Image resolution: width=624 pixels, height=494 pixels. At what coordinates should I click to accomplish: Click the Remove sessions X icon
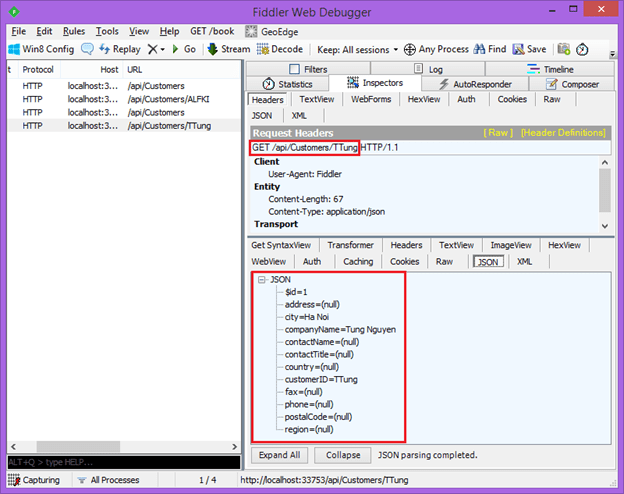click(x=152, y=49)
